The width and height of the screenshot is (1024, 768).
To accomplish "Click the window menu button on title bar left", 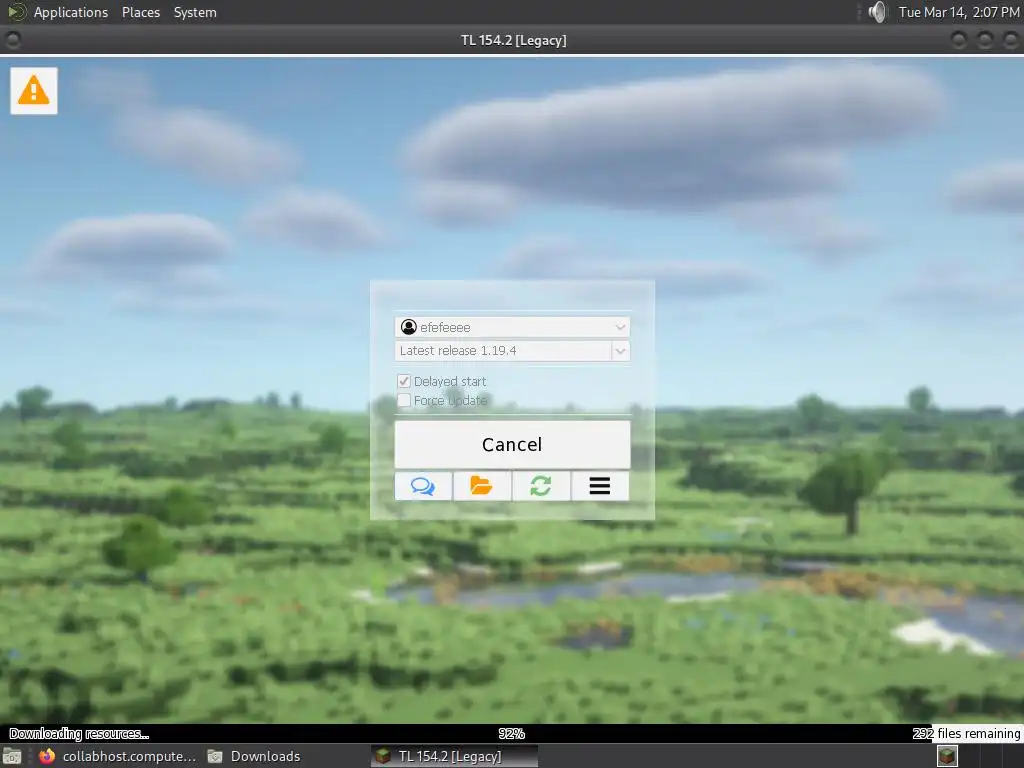I will (12, 40).
